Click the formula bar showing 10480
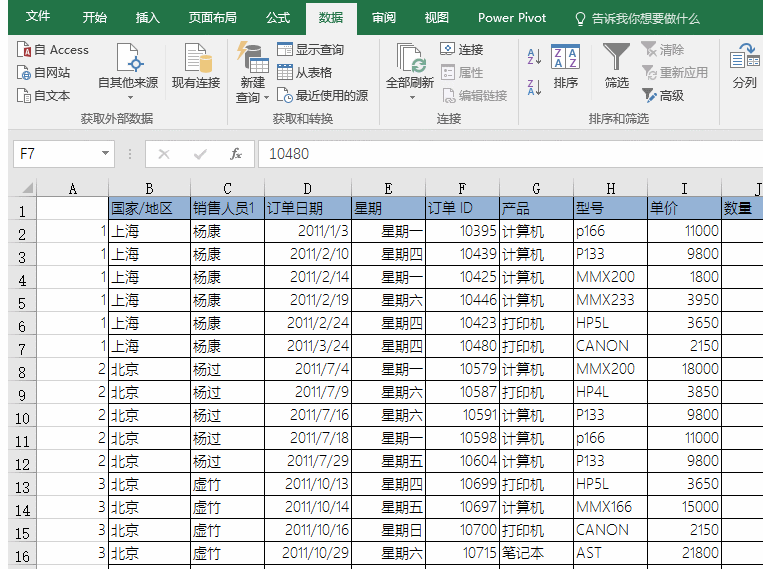 pos(500,154)
